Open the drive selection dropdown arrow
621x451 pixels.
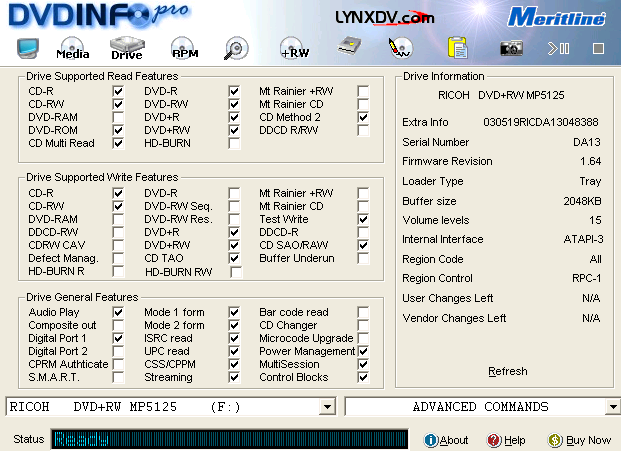point(327,407)
